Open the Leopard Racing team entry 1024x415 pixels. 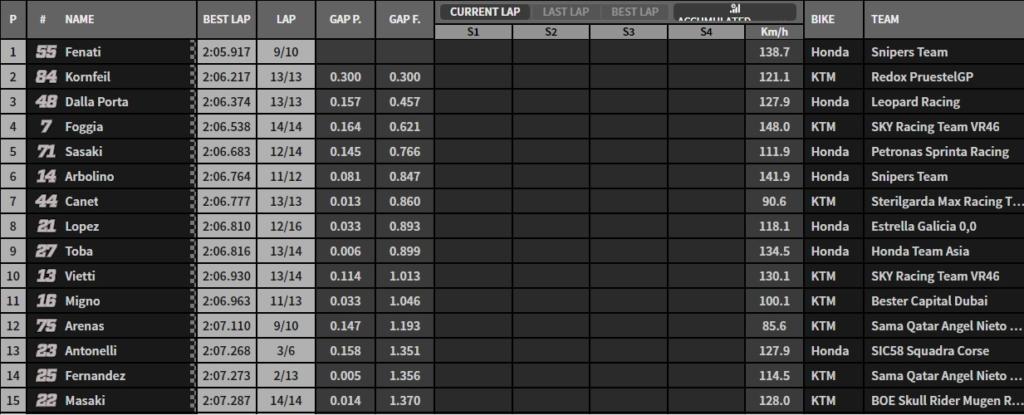(915, 102)
